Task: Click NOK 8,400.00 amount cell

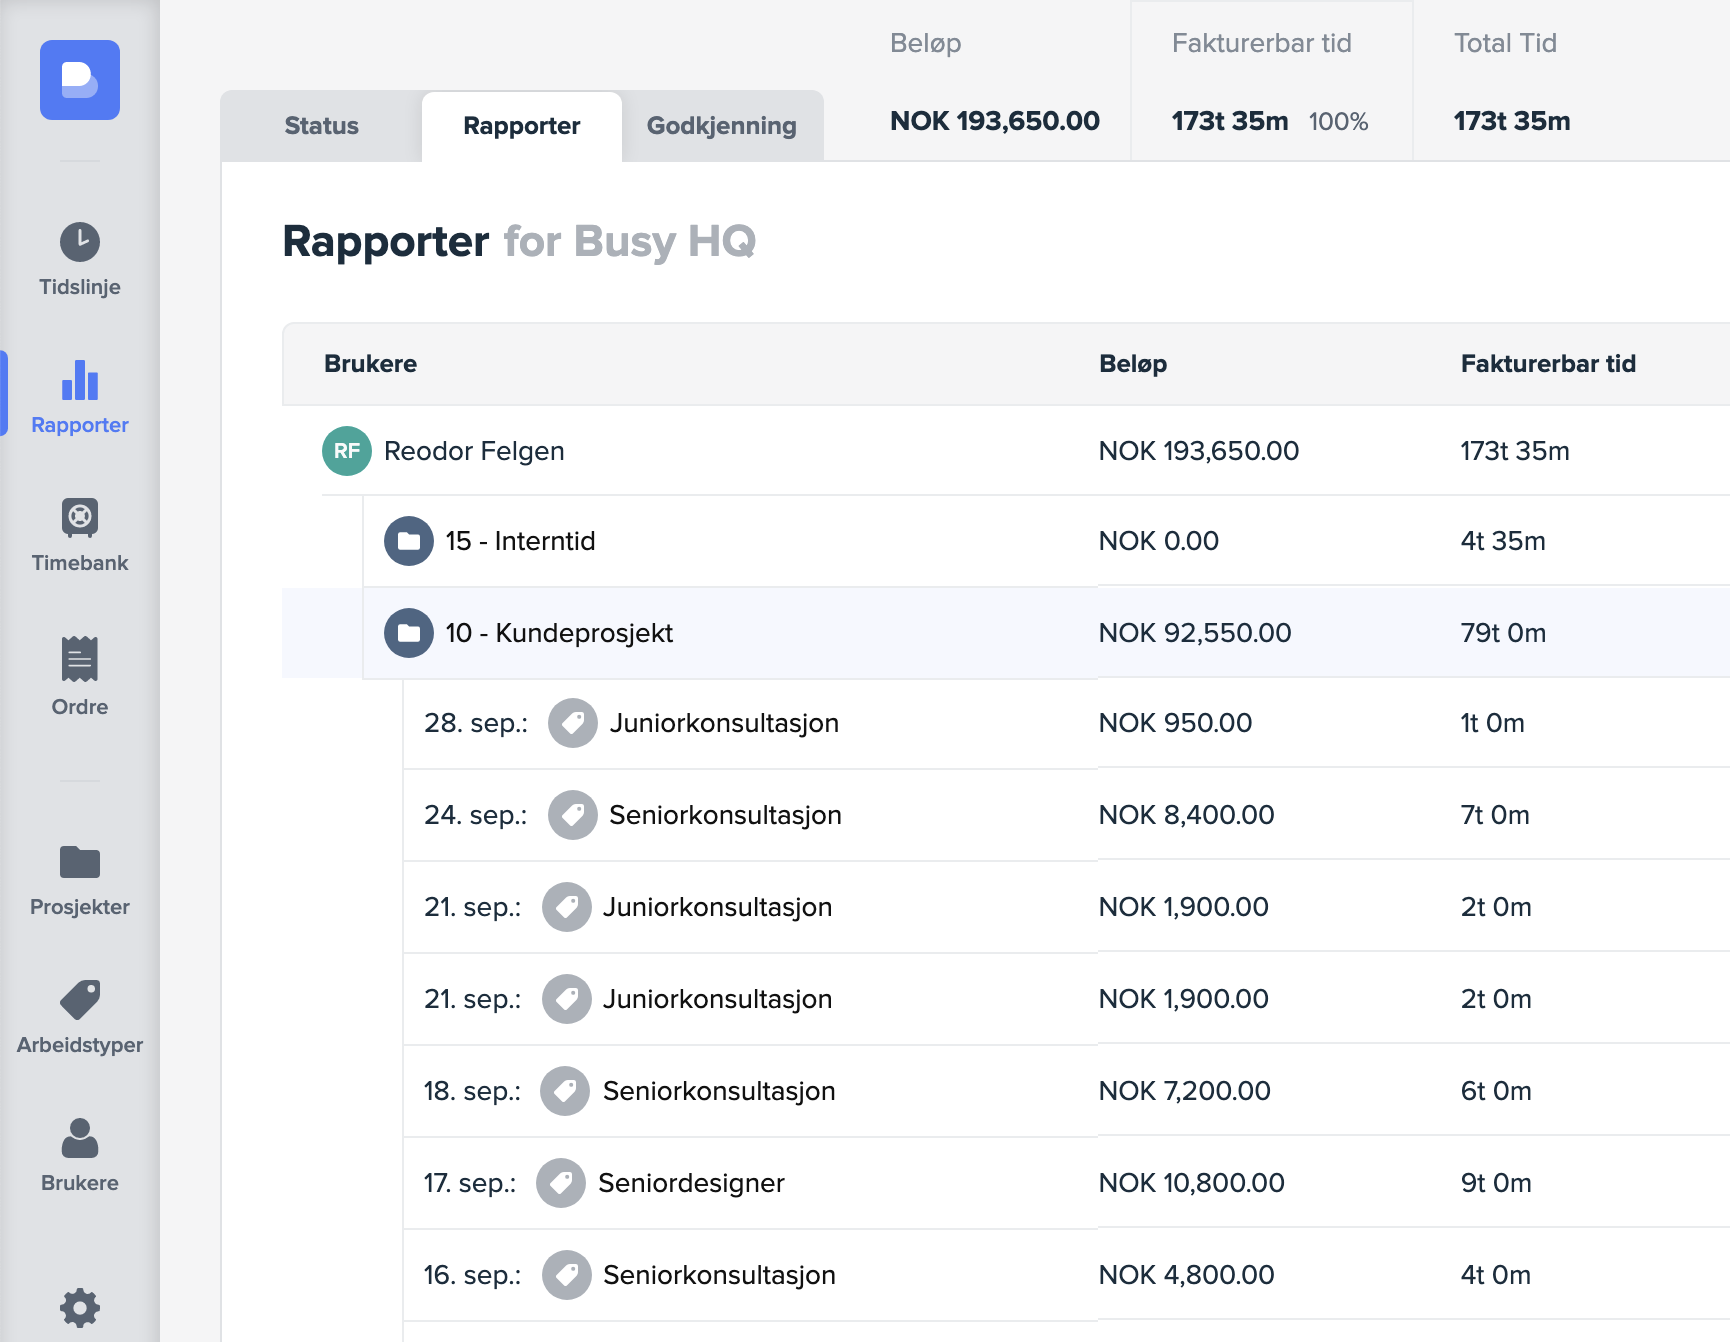Action: click(1187, 815)
